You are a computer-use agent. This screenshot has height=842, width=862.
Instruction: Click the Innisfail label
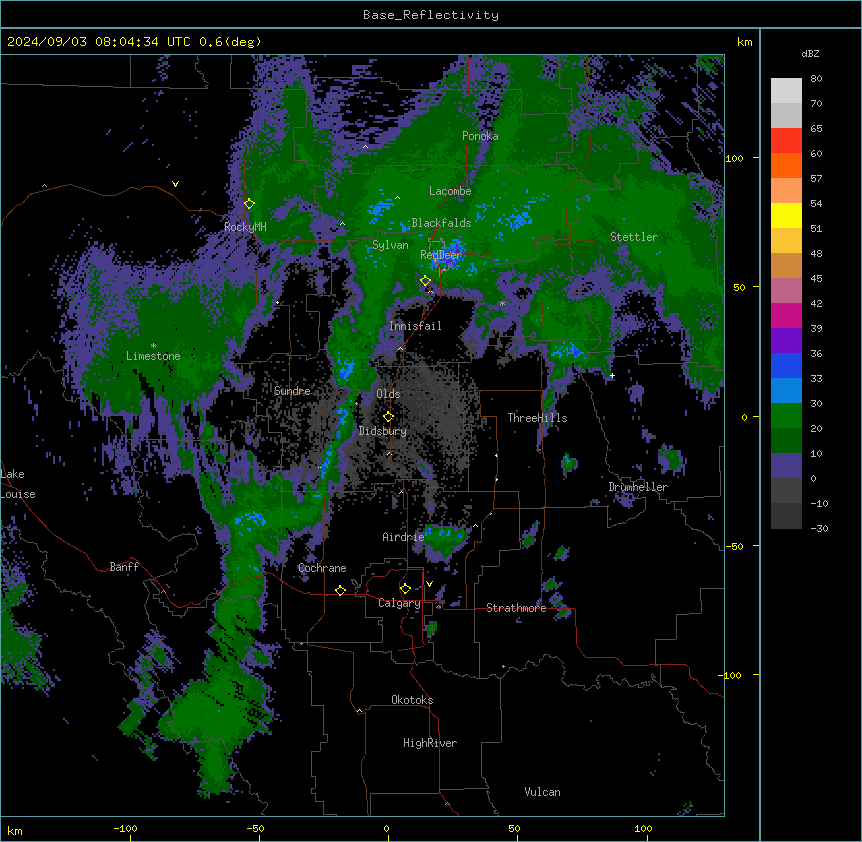pyautogui.click(x=416, y=326)
